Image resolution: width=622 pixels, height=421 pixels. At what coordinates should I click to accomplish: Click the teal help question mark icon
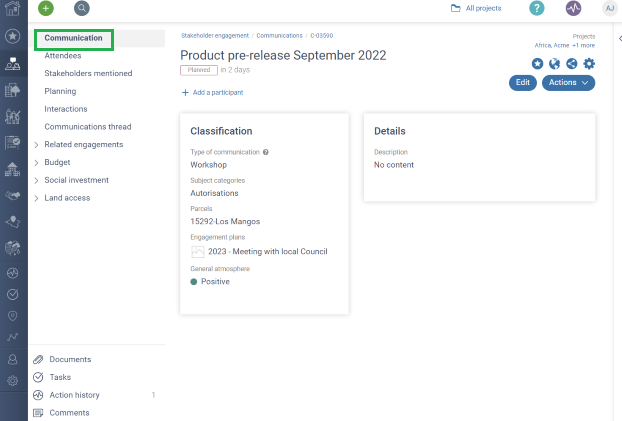point(537,8)
